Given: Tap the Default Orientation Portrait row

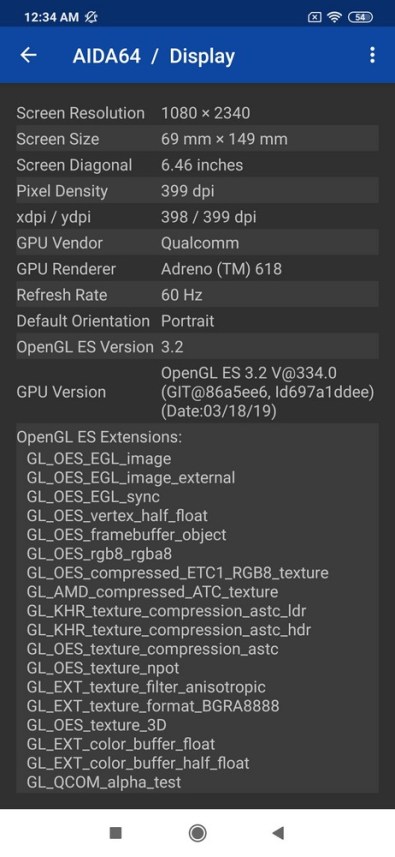Looking at the screenshot, I should (197, 321).
